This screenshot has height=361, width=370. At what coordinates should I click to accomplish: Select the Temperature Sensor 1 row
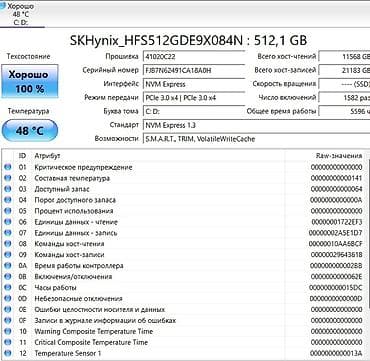(183, 353)
